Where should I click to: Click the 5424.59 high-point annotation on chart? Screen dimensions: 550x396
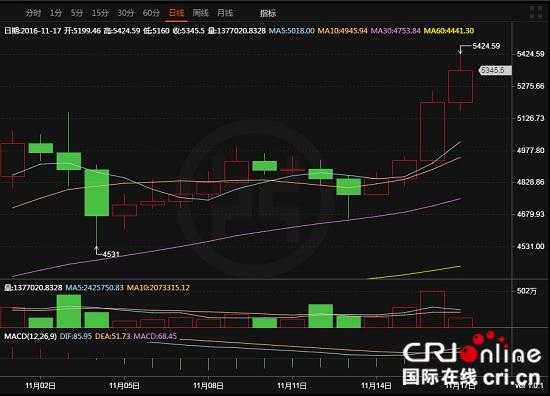click(486, 46)
